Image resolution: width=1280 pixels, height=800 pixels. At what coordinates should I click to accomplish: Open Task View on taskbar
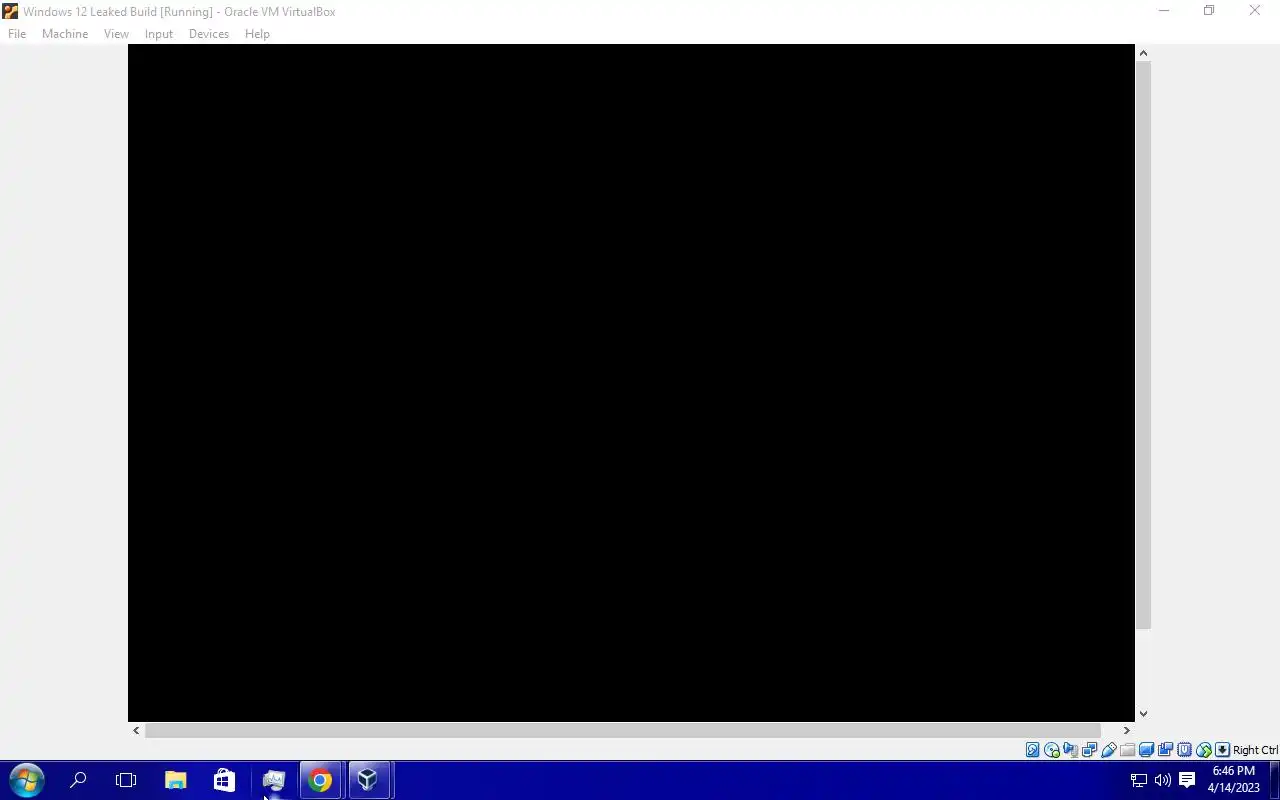pyautogui.click(x=126, y=780)
